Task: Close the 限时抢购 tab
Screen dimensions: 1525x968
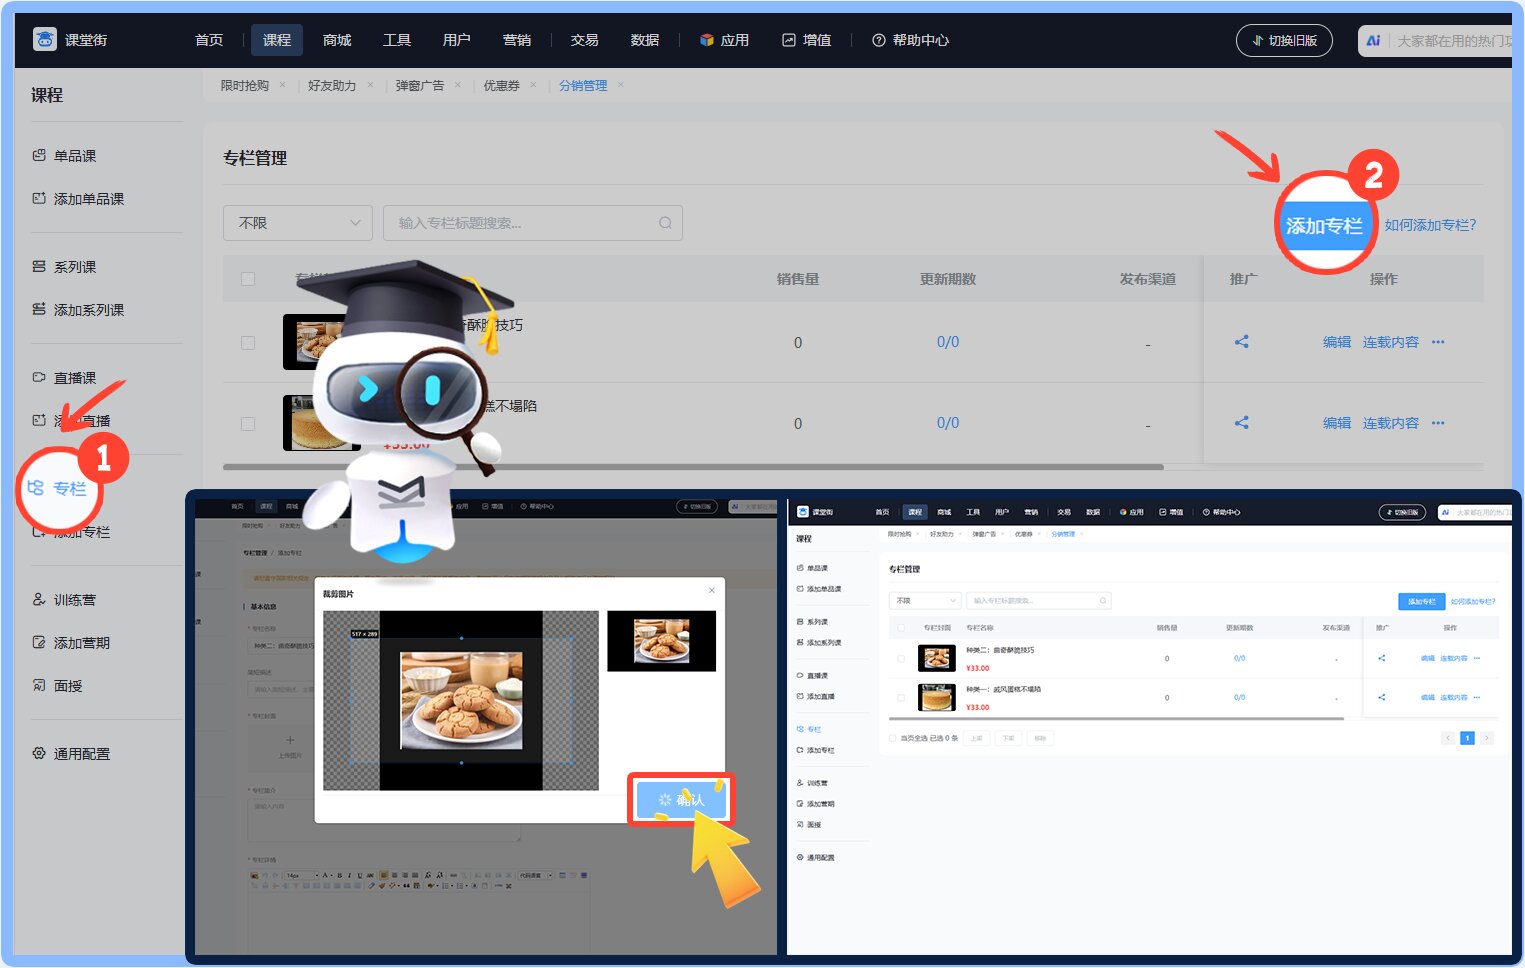Action: point(283,85)
